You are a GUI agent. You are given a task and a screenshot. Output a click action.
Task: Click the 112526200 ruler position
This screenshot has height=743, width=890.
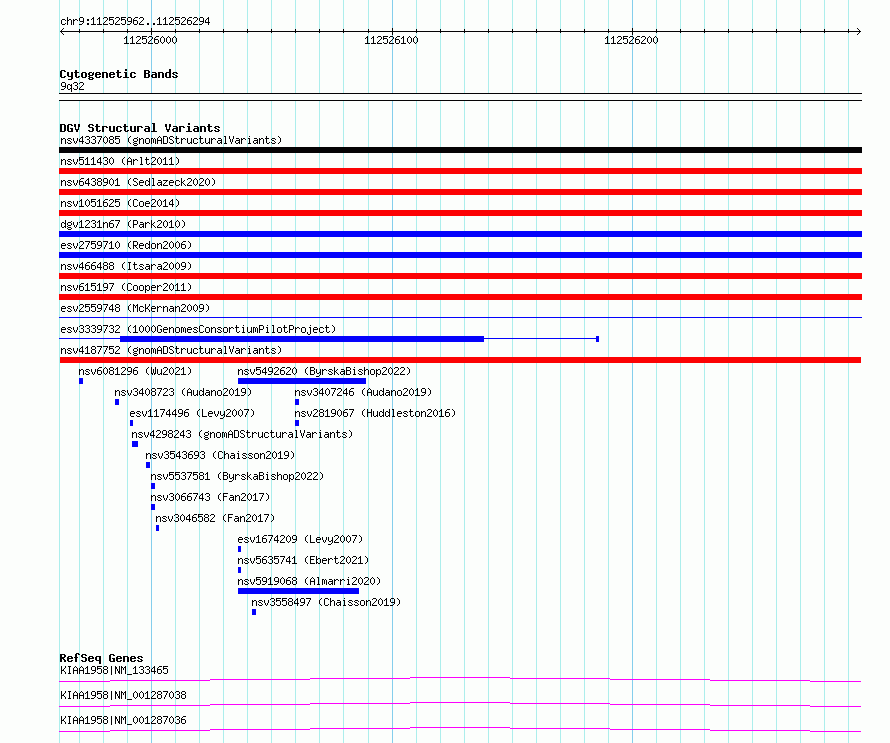click(x=631, y=40)
